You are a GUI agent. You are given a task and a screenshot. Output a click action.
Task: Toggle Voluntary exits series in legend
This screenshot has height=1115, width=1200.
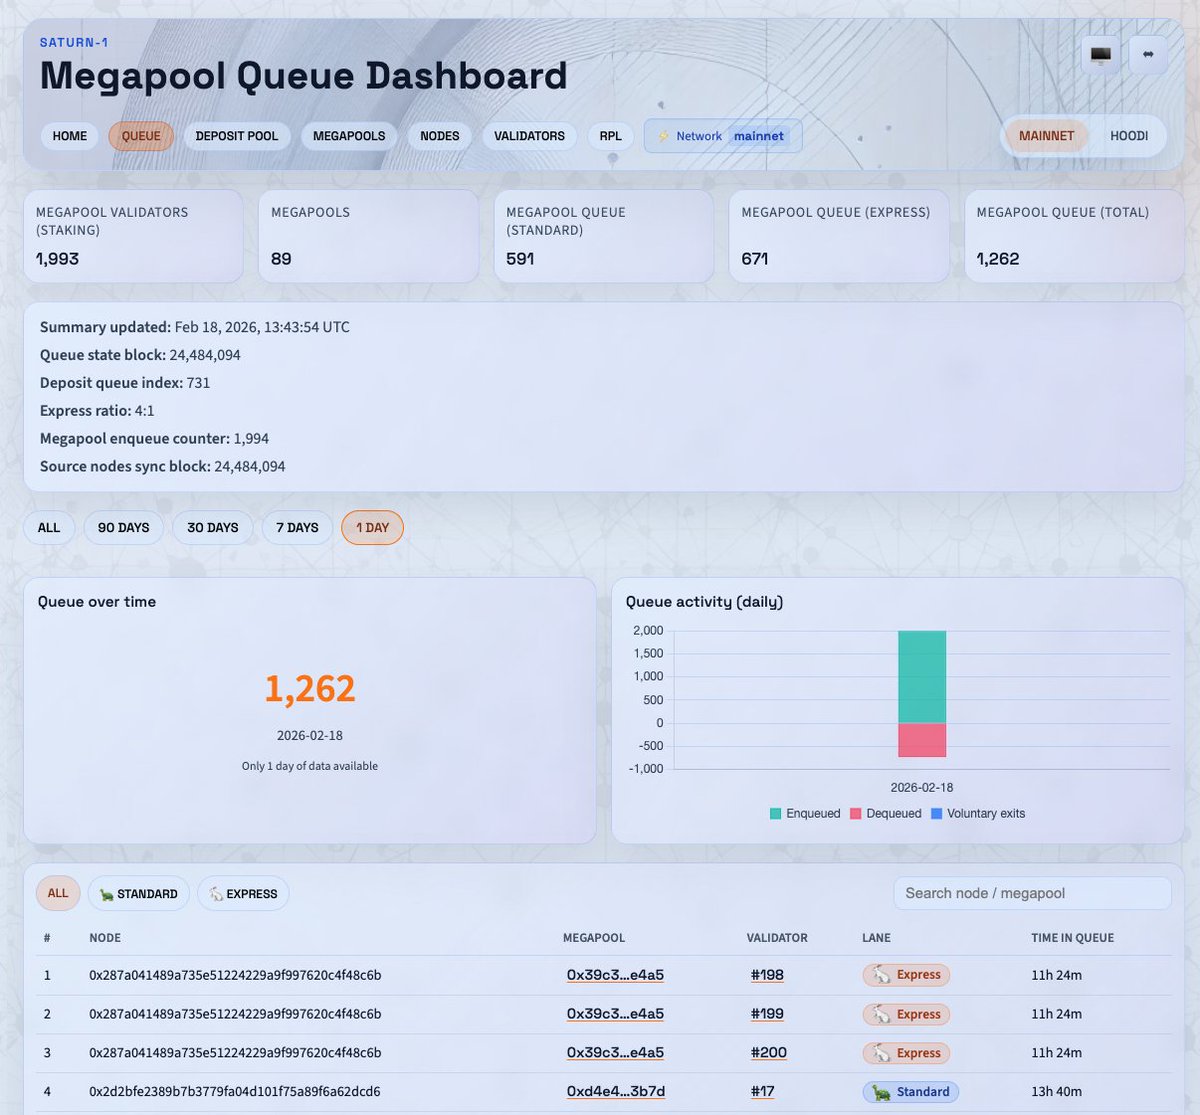pyautogui.click(x=977, y=814)
